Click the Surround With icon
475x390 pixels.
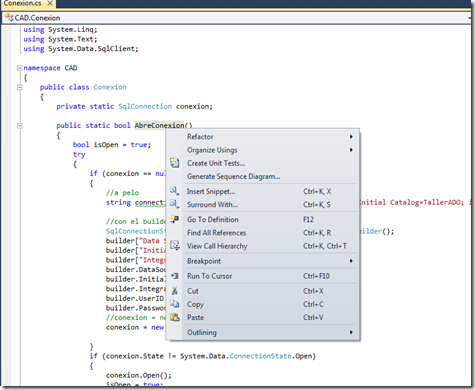pos(175,204)
